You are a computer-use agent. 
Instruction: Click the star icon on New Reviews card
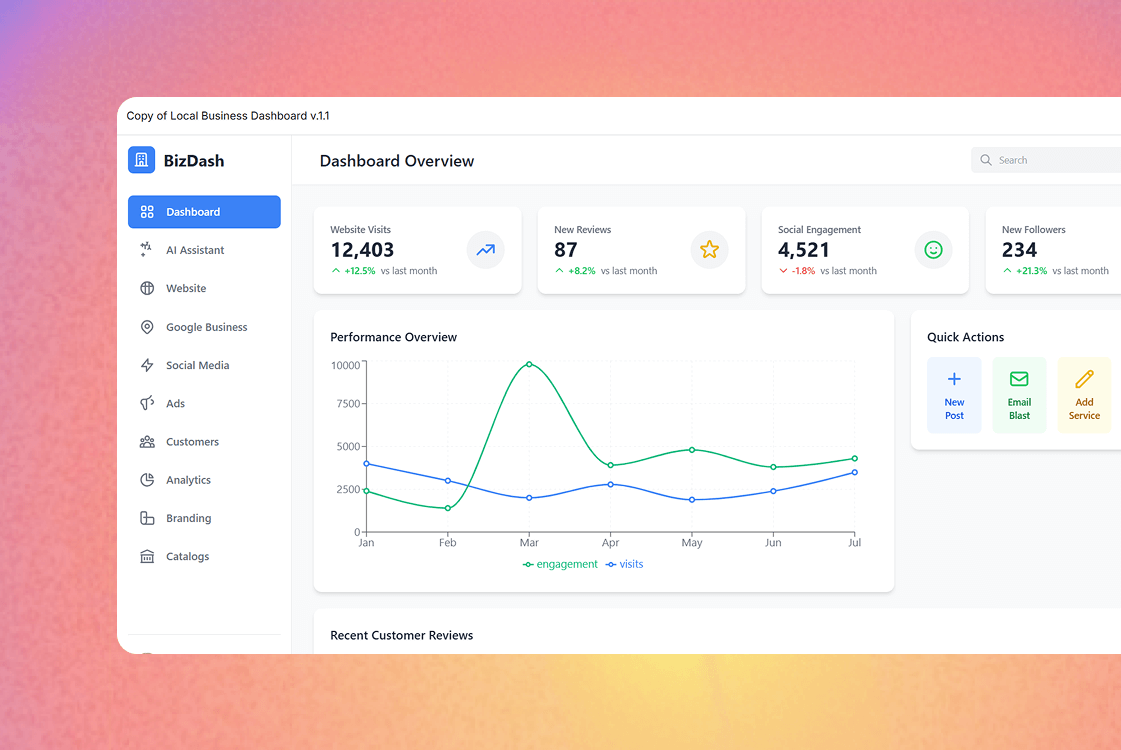click(x=710, y=250)
